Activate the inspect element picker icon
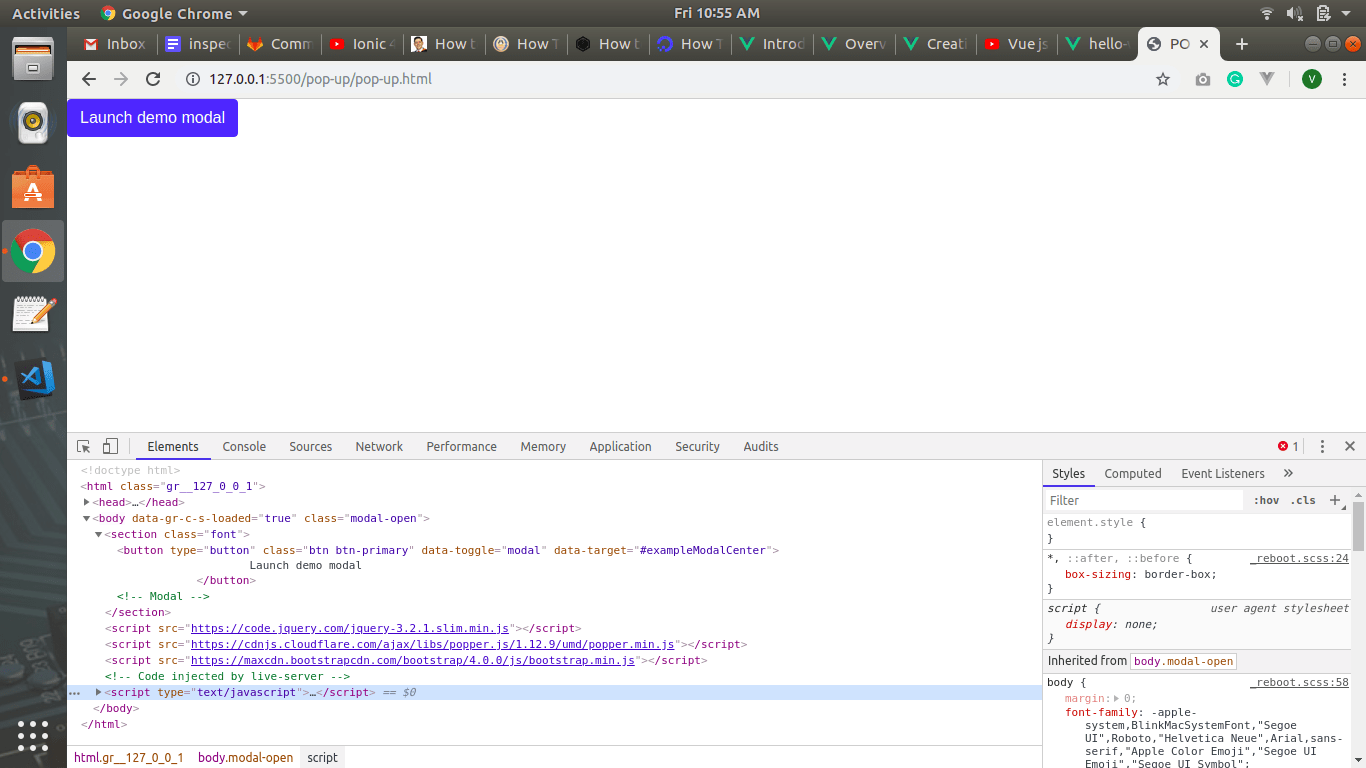Image resolution: width=1366 pixels, height=768 pixels. tap(84, 447)
